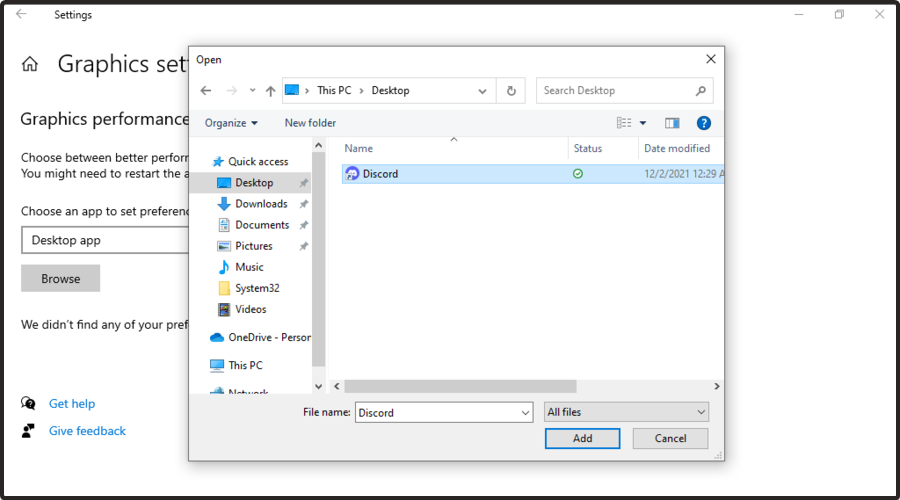The width and height of the screenshot is (900, 500).
Task: Open Documents in the navigation pane
Action: click(x=262, y=225)
